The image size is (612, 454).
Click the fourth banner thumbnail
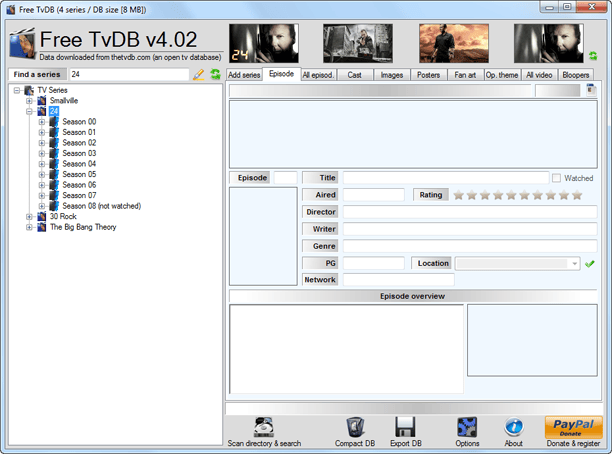[549, 43]
